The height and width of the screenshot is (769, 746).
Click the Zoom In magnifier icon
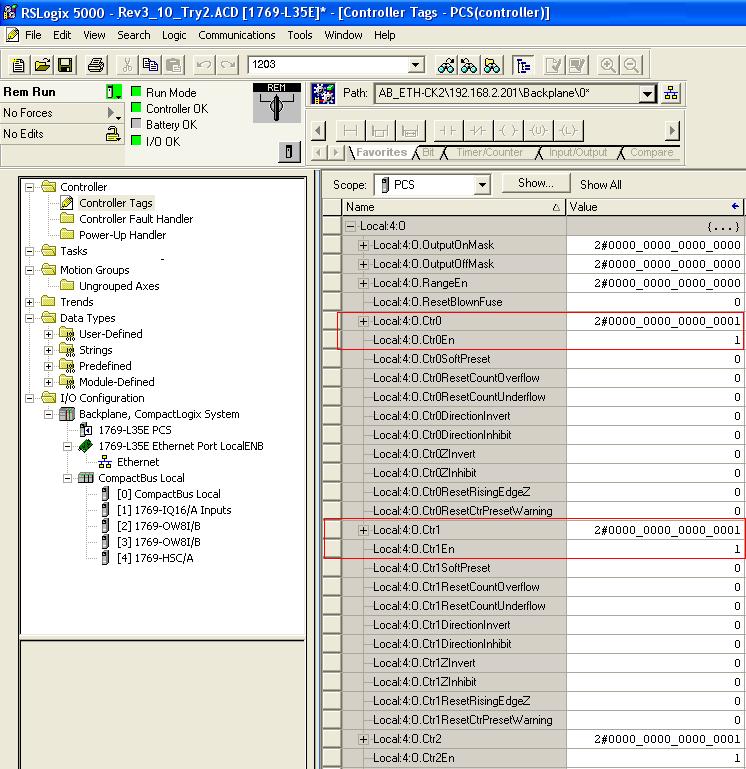(x=608, y=65)
